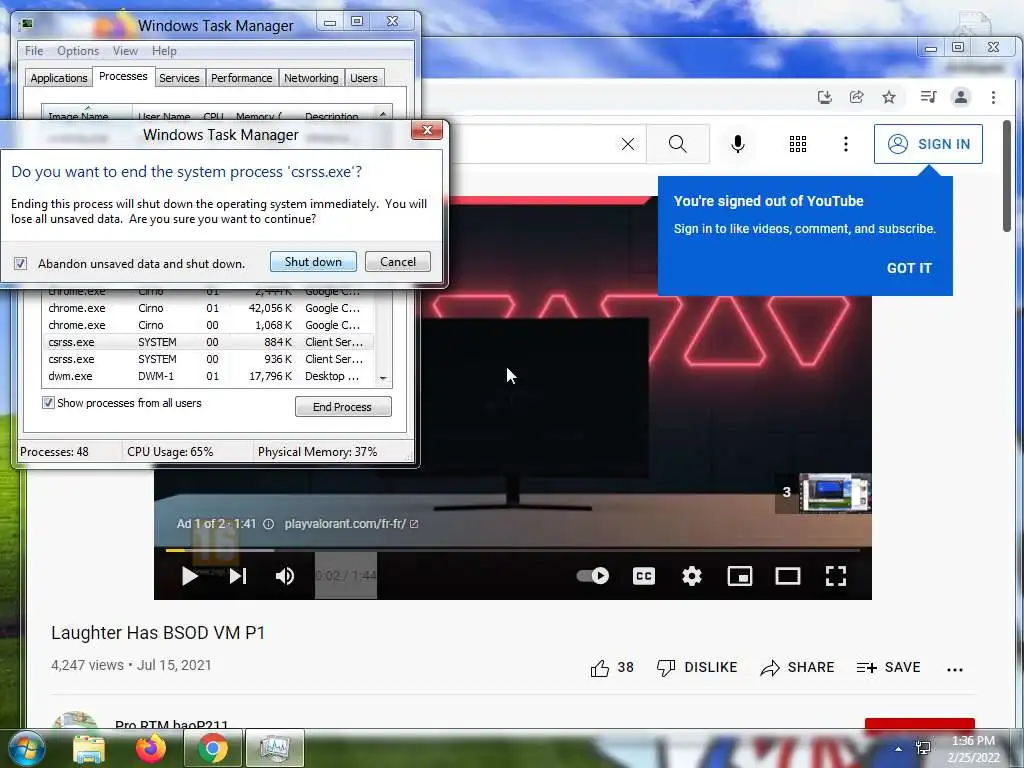Image resolution: width=1024 pixels, height=768 pixels.
Task: Switch to theater mode icon
Action: (x=788, y=575)
